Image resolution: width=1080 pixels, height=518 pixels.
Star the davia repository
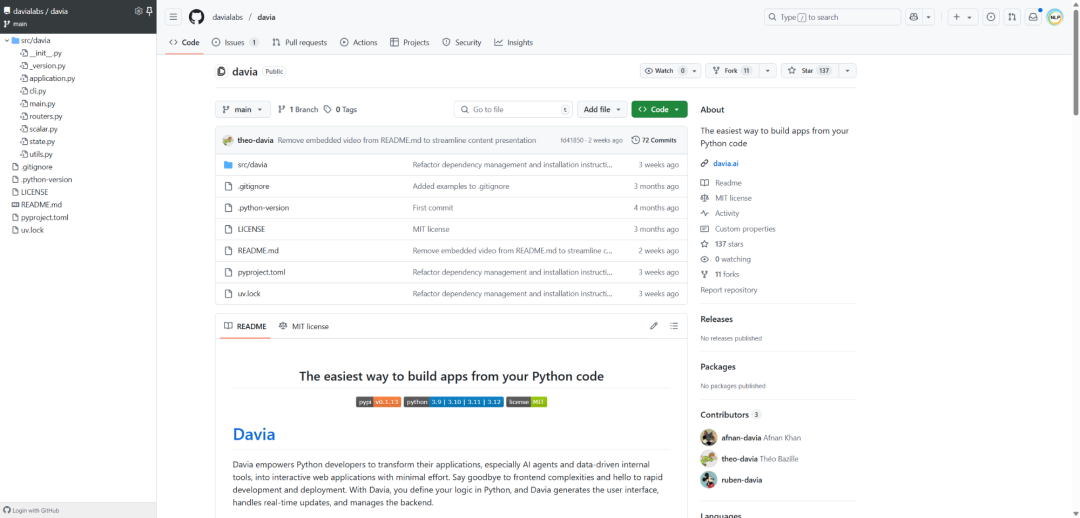click(x=807, y=71)
